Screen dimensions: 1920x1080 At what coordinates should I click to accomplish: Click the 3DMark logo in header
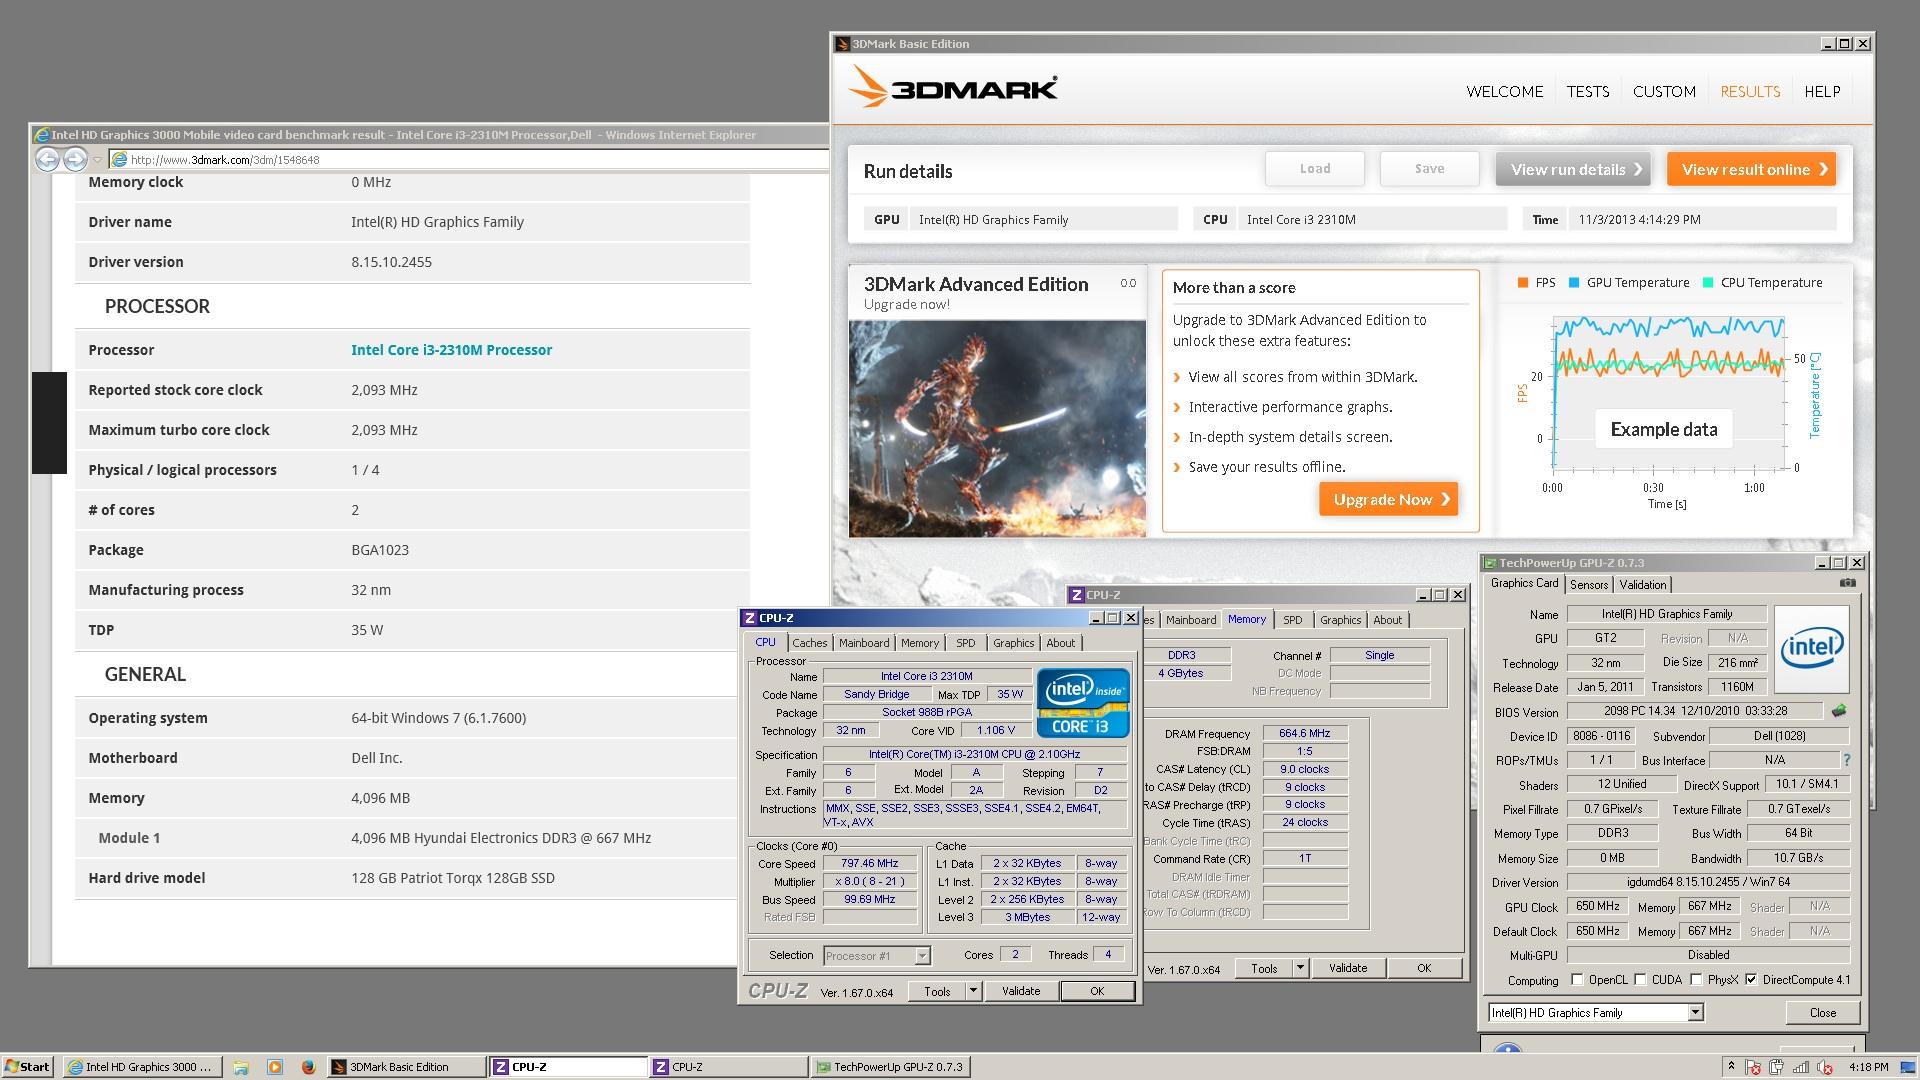953,88
